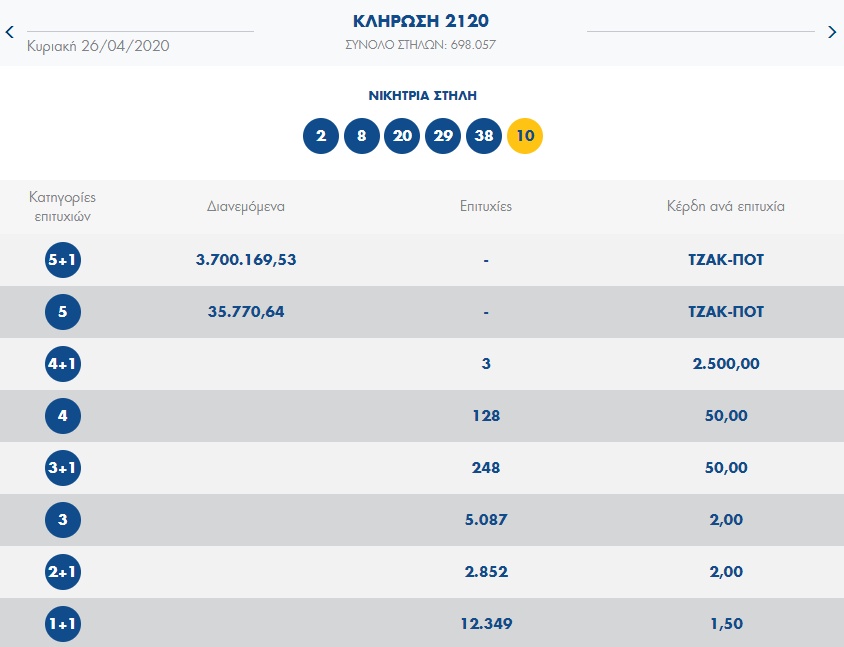
Task: Go to the previous draw with left arrow
Action: click(x=9, y=32)
